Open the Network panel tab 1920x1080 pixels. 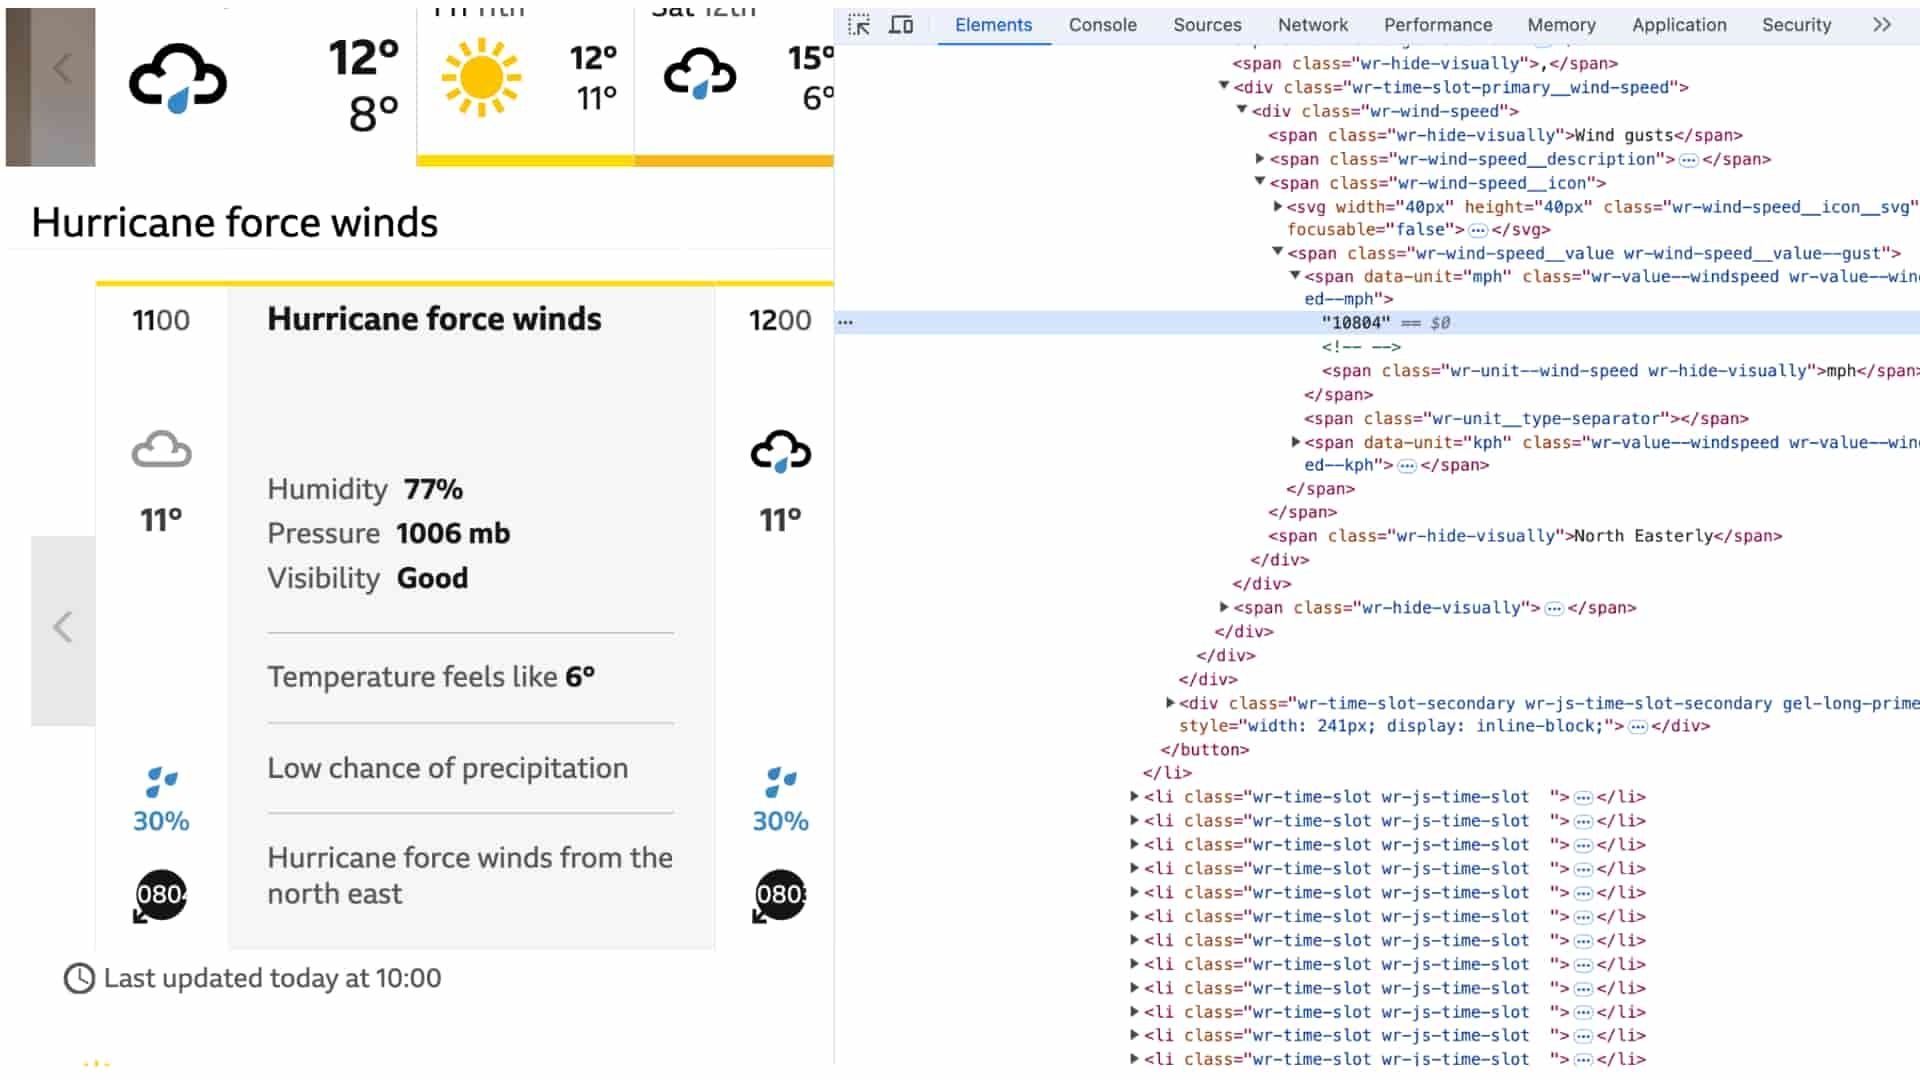coord(1312,25)
